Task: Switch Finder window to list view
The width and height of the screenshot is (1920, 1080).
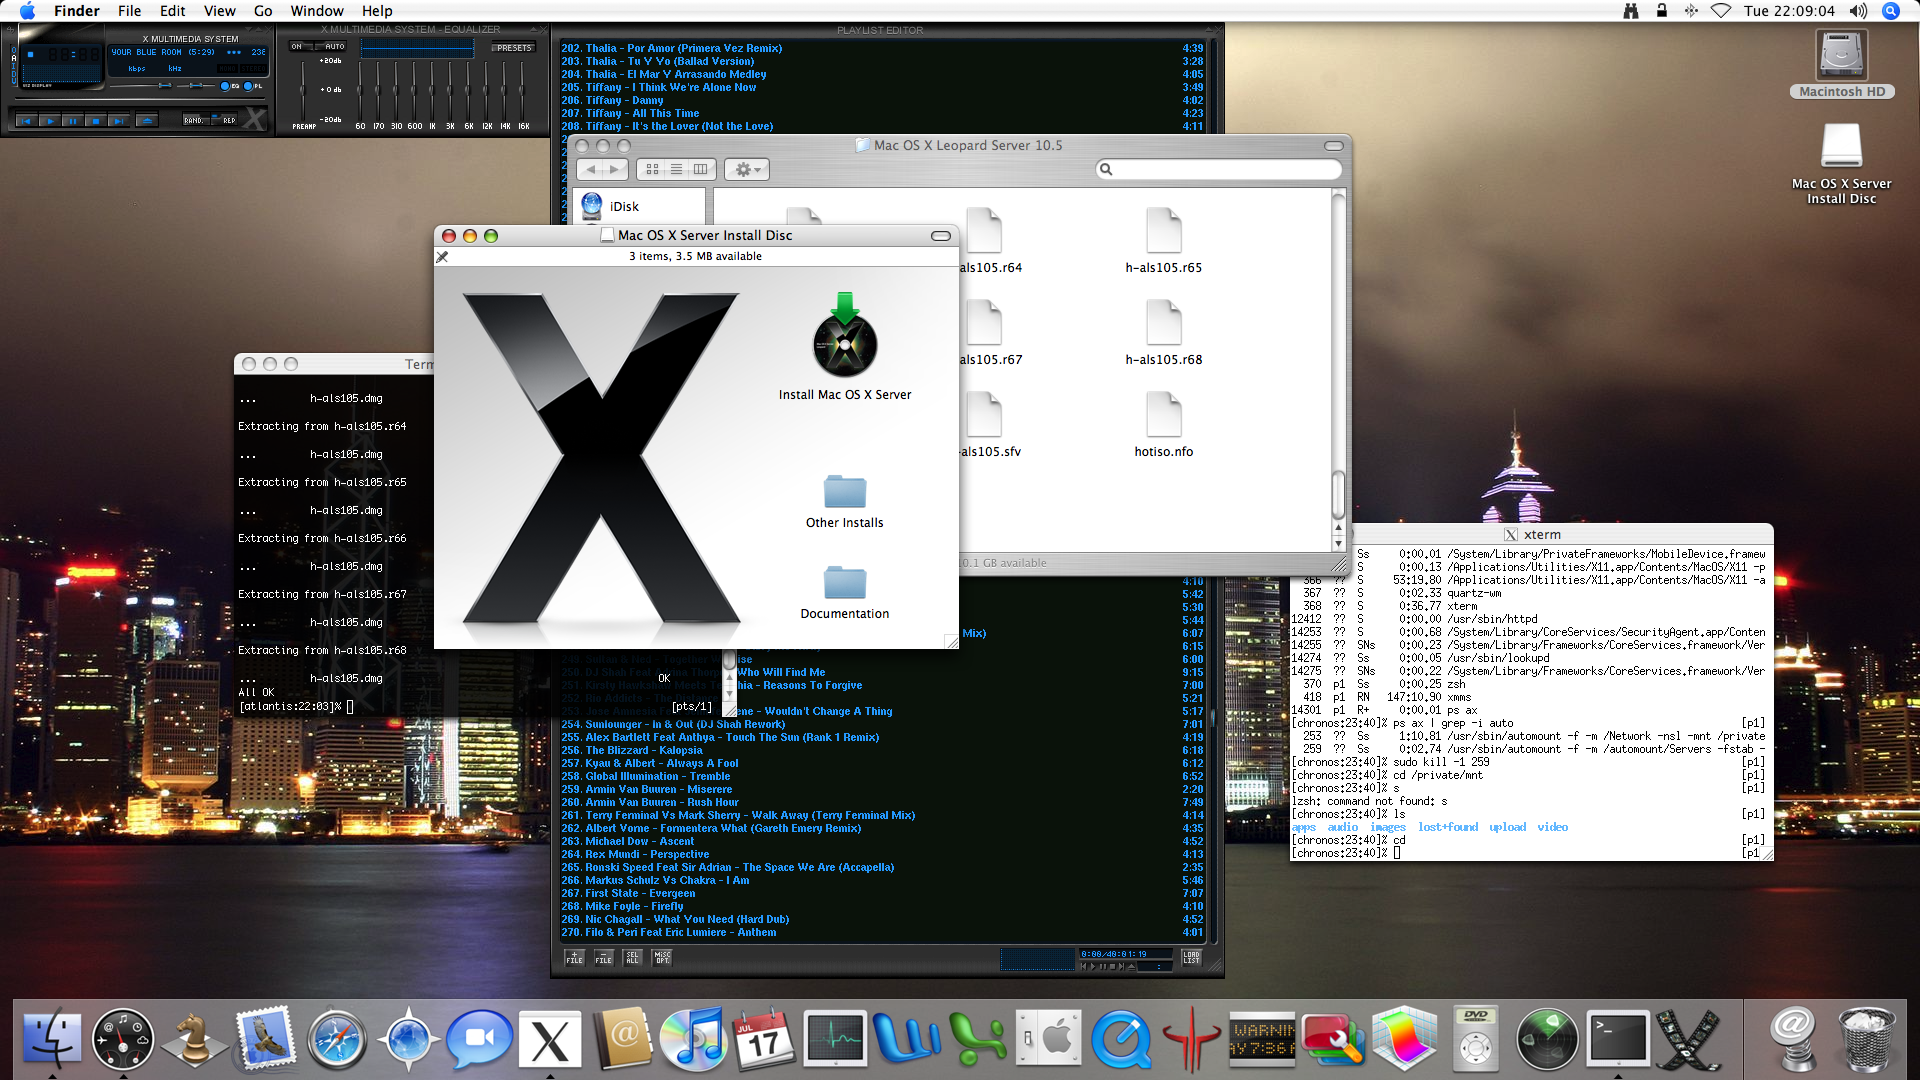Action: pos(676,170)
